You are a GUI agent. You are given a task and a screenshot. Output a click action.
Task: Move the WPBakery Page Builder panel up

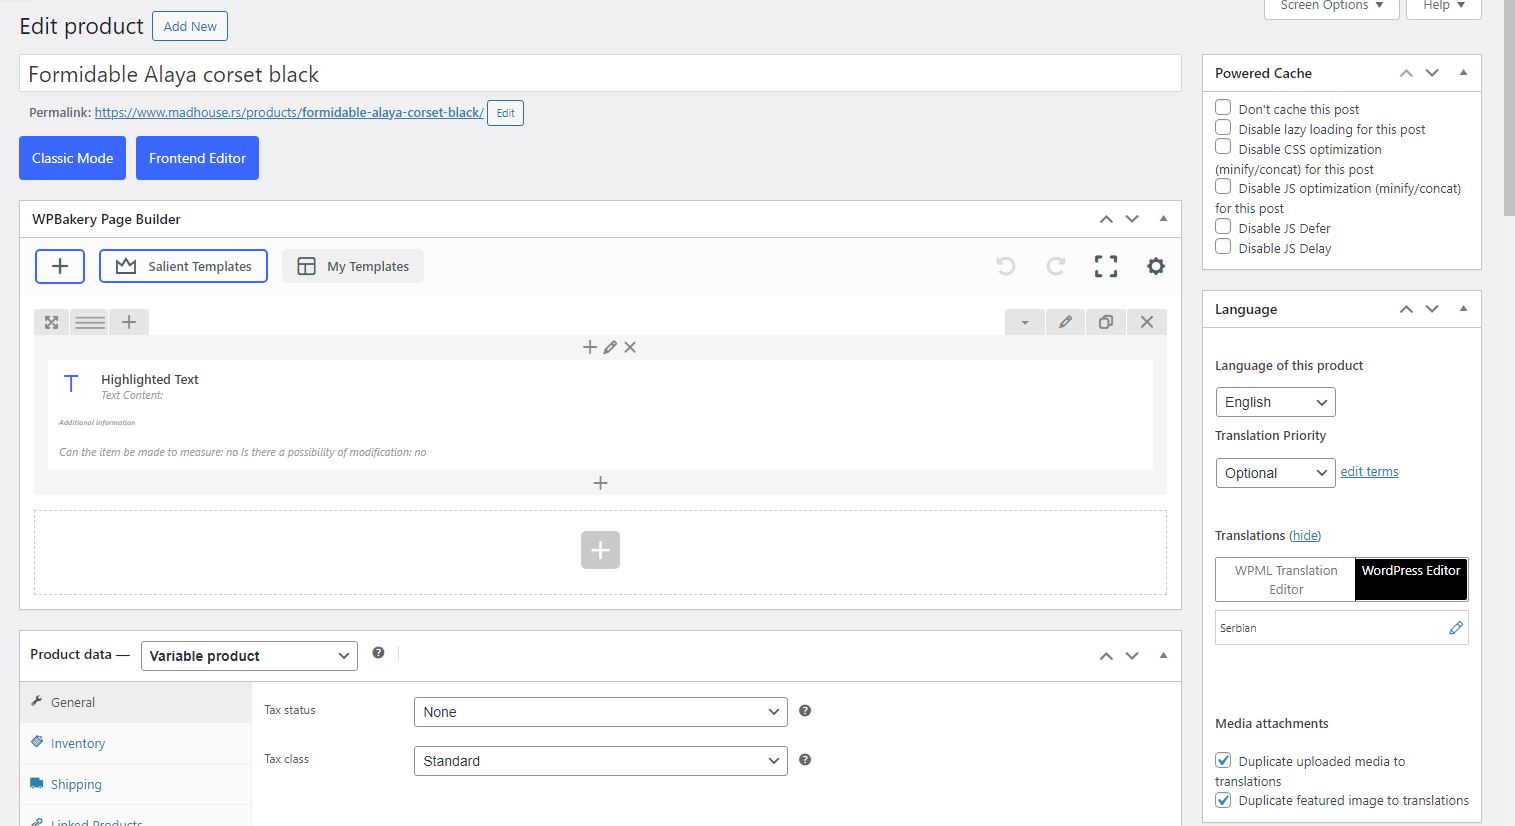[x=1106, y=219]
